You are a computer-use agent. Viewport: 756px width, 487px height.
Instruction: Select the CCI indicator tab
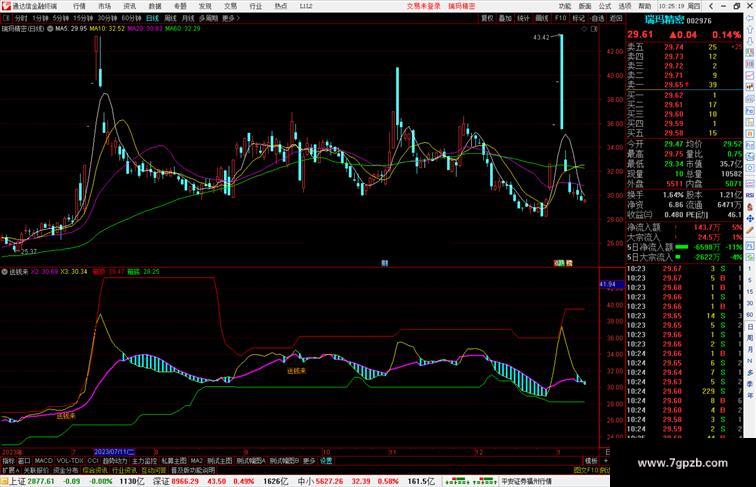[93, 461]
